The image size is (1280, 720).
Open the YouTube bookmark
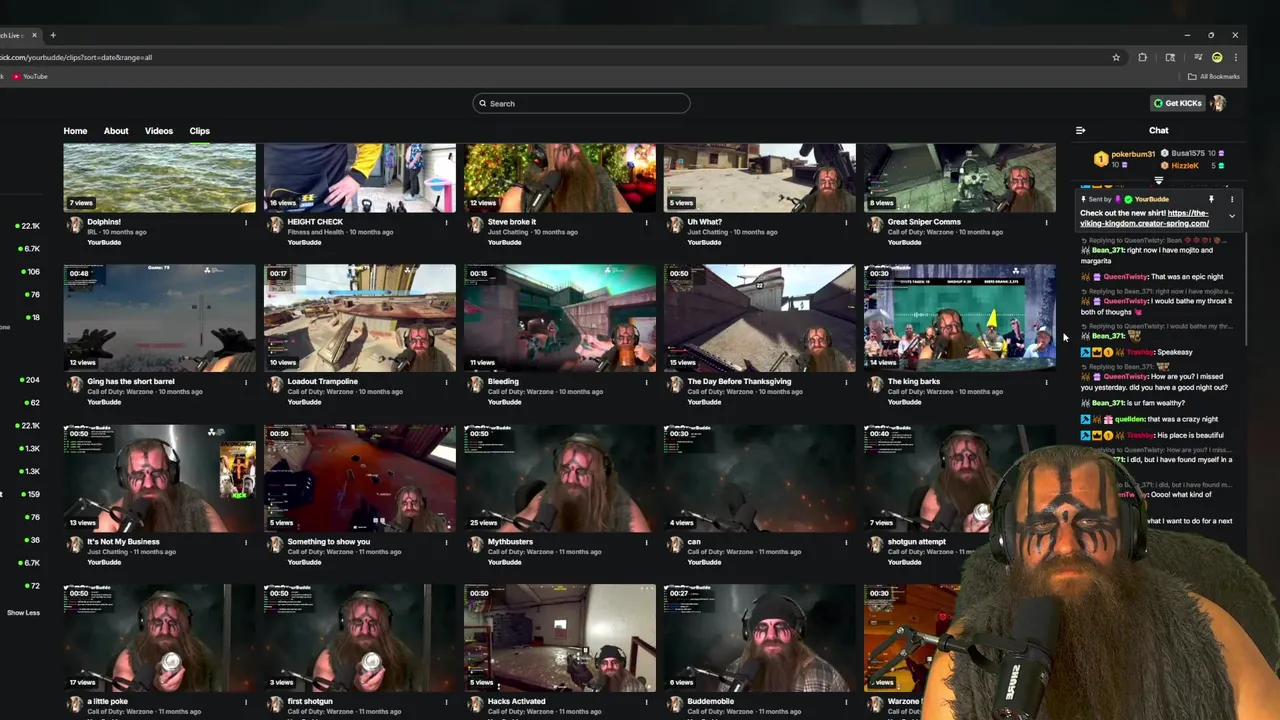[x=30, y=76]
